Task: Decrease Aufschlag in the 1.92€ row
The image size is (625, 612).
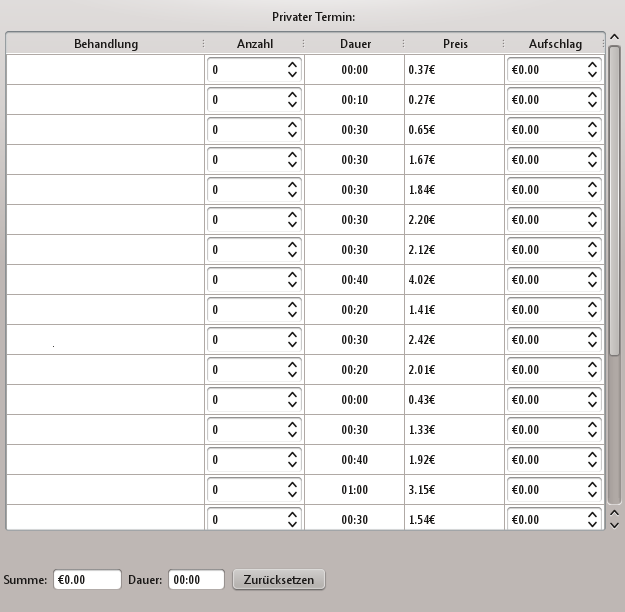Action: pos(592,464)
